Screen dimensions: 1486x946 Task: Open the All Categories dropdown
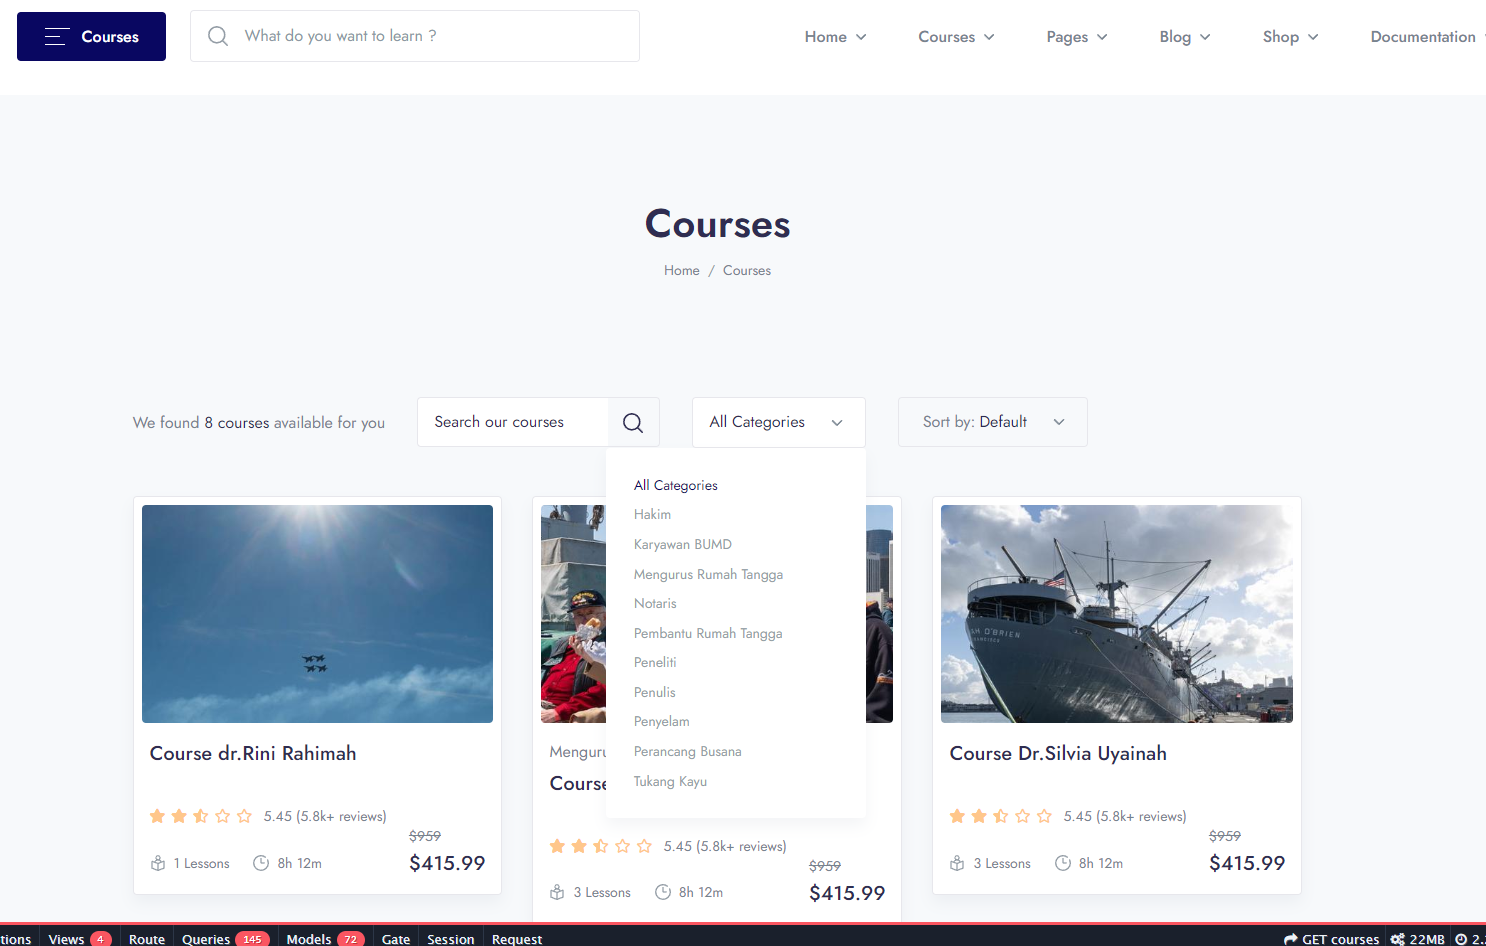pos(777,422)
